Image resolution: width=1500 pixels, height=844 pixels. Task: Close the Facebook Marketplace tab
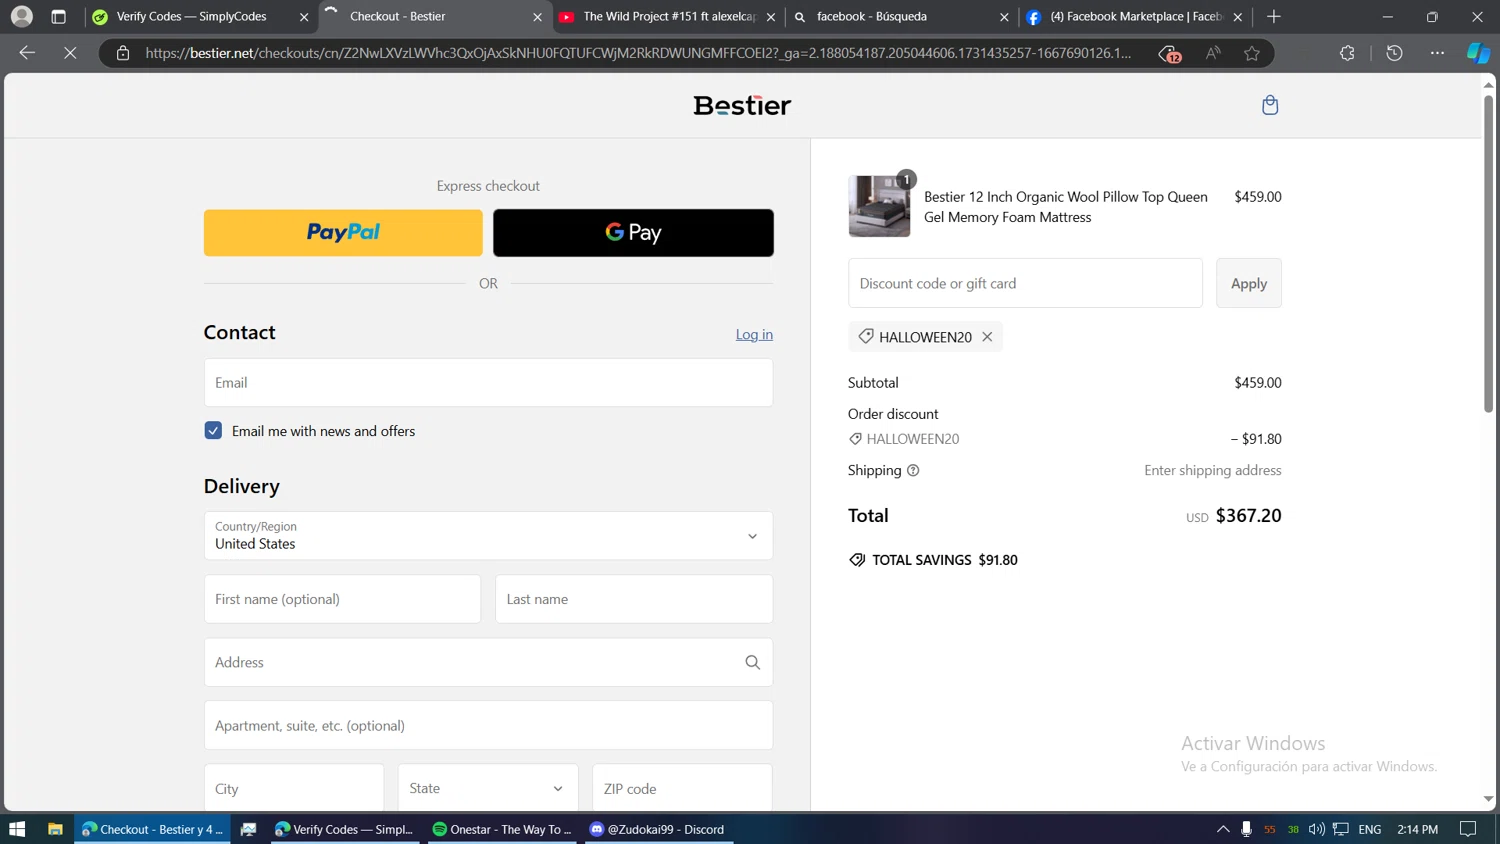pos(1238,17)
